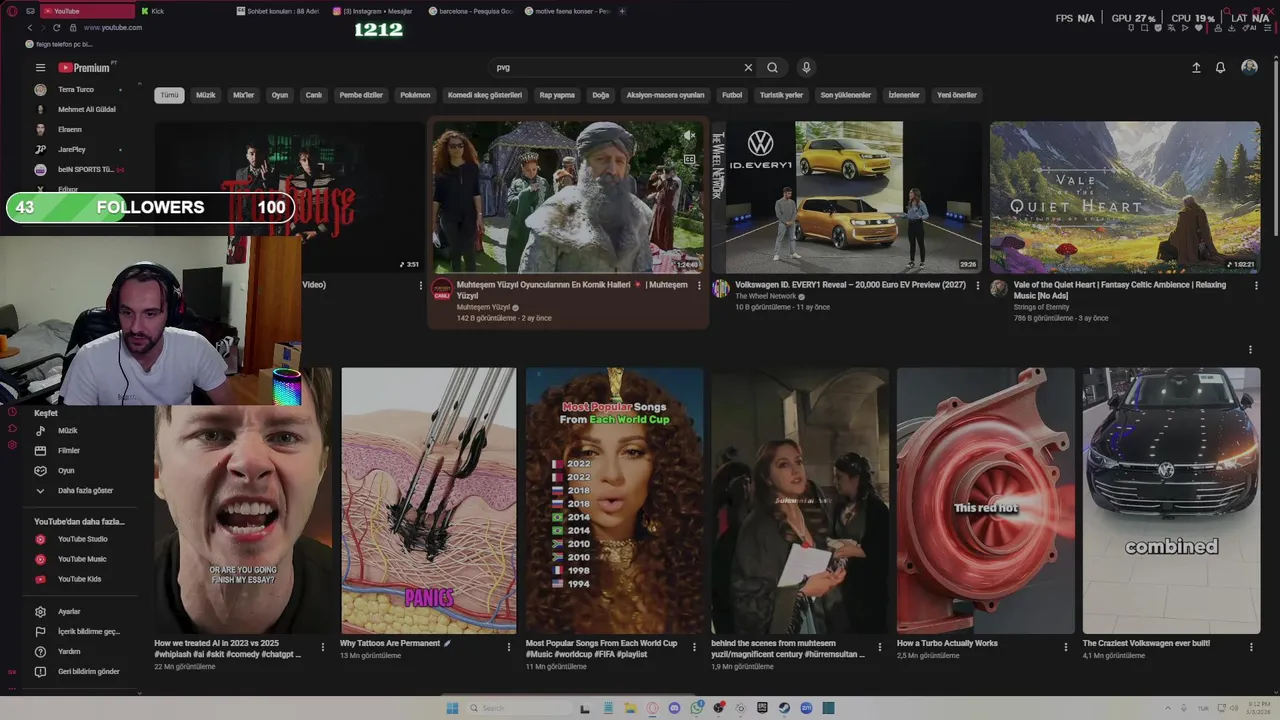Open The Wheel Network channel link

click(766, 296)
